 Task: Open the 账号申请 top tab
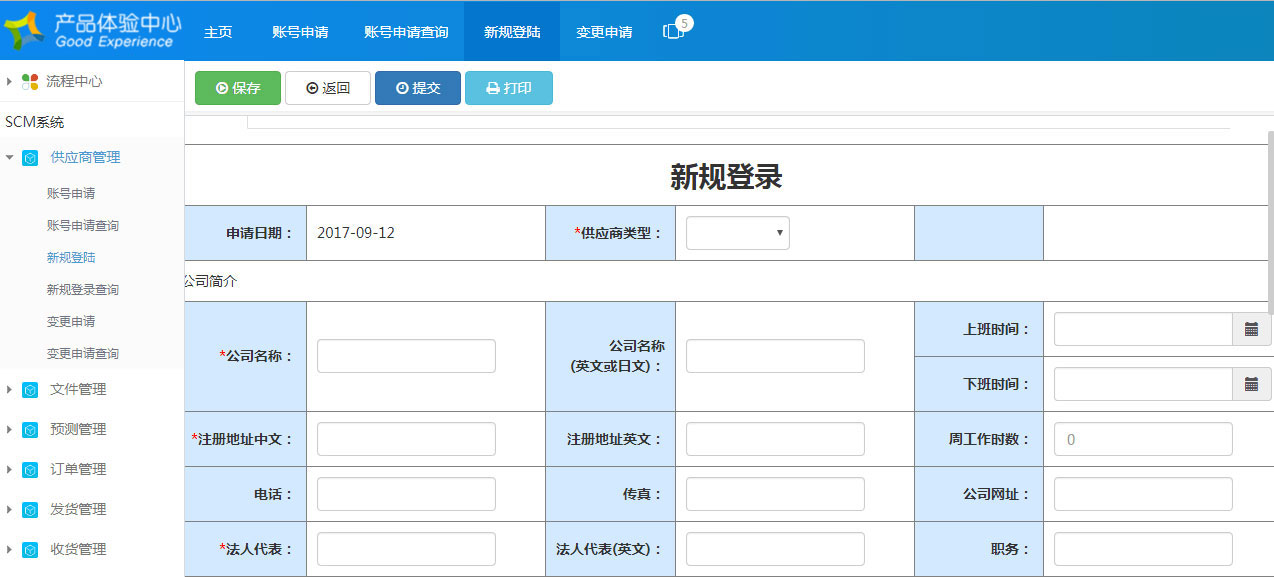point(300,31)
